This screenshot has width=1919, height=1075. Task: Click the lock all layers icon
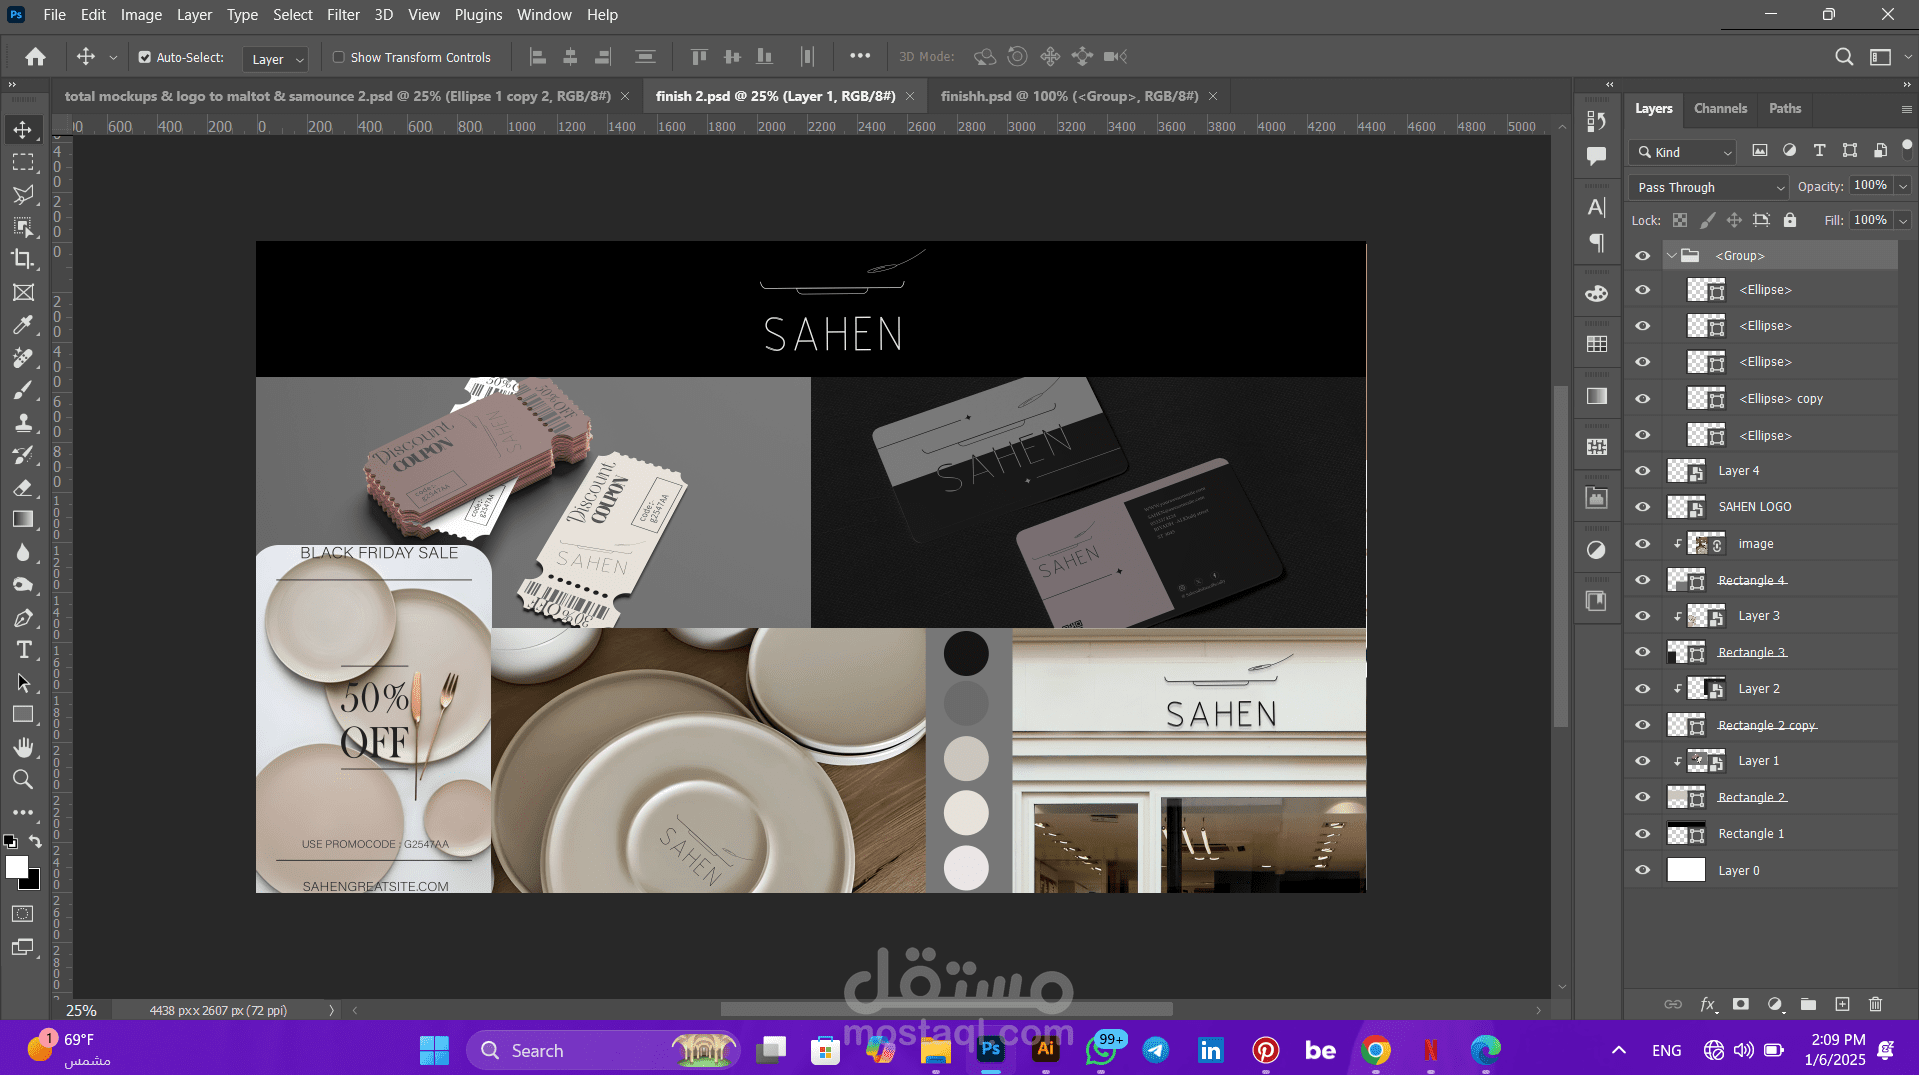pyautogui.click(x=1790, y=220)
